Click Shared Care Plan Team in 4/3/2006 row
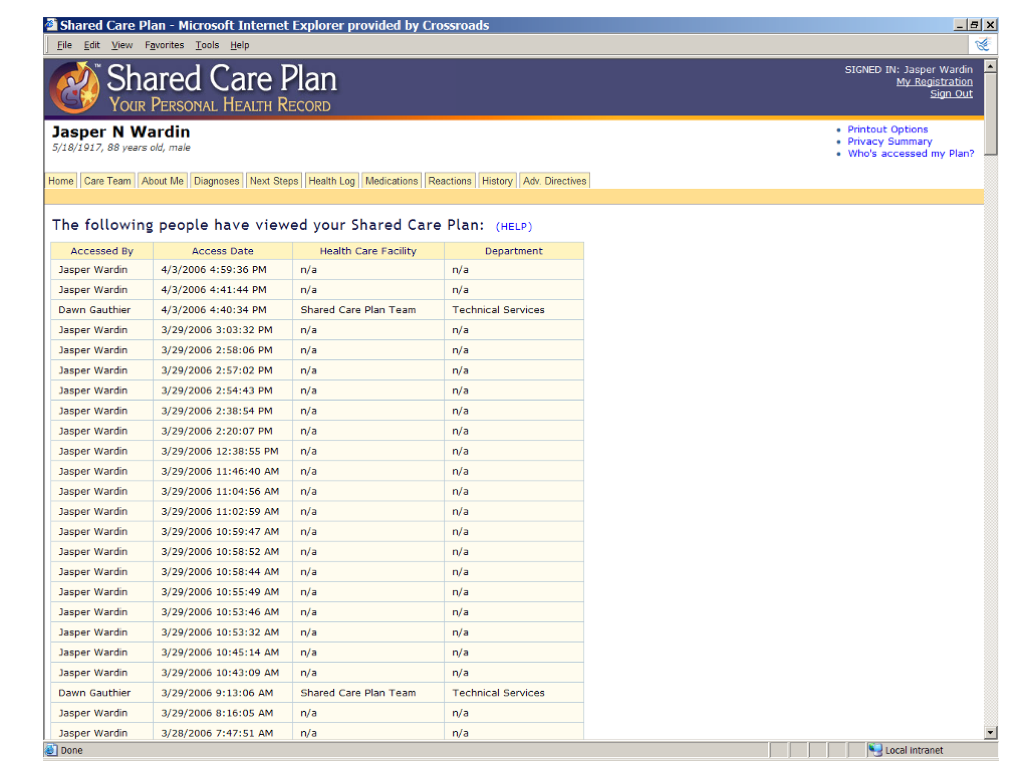1024x768 pixels. click(358, 310)
